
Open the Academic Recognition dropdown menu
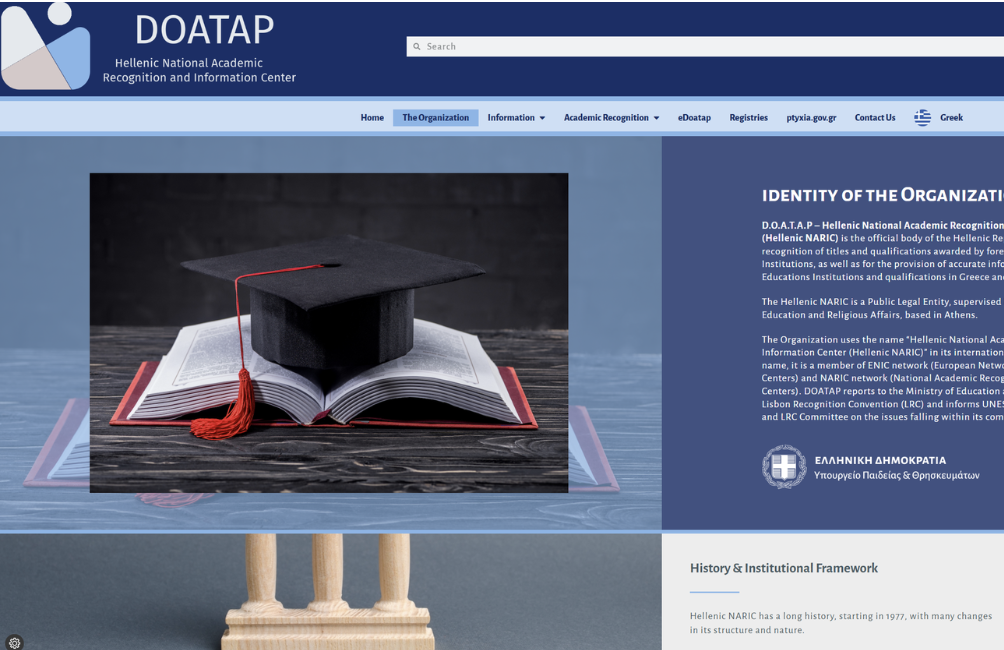611,118
